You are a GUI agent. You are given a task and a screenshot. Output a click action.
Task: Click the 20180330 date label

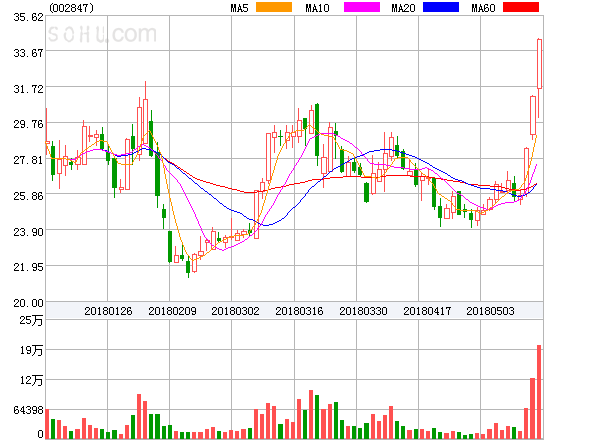[363, 311]
